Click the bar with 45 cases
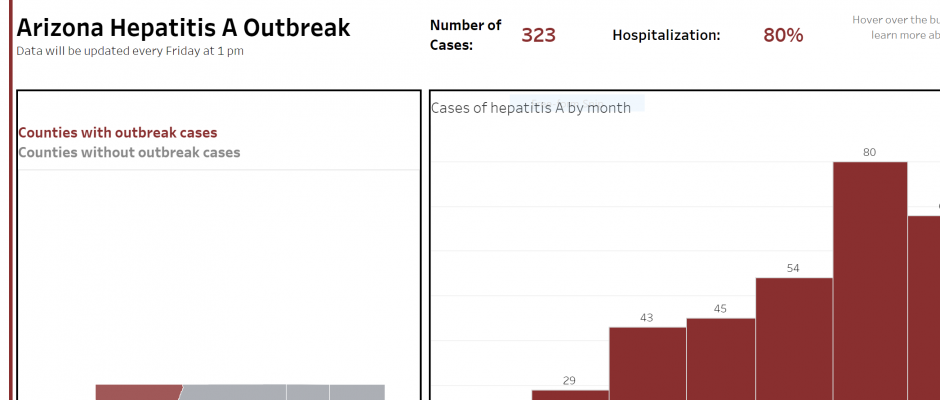The height and width of the screenshot is (400, 940). coord(720,358)
